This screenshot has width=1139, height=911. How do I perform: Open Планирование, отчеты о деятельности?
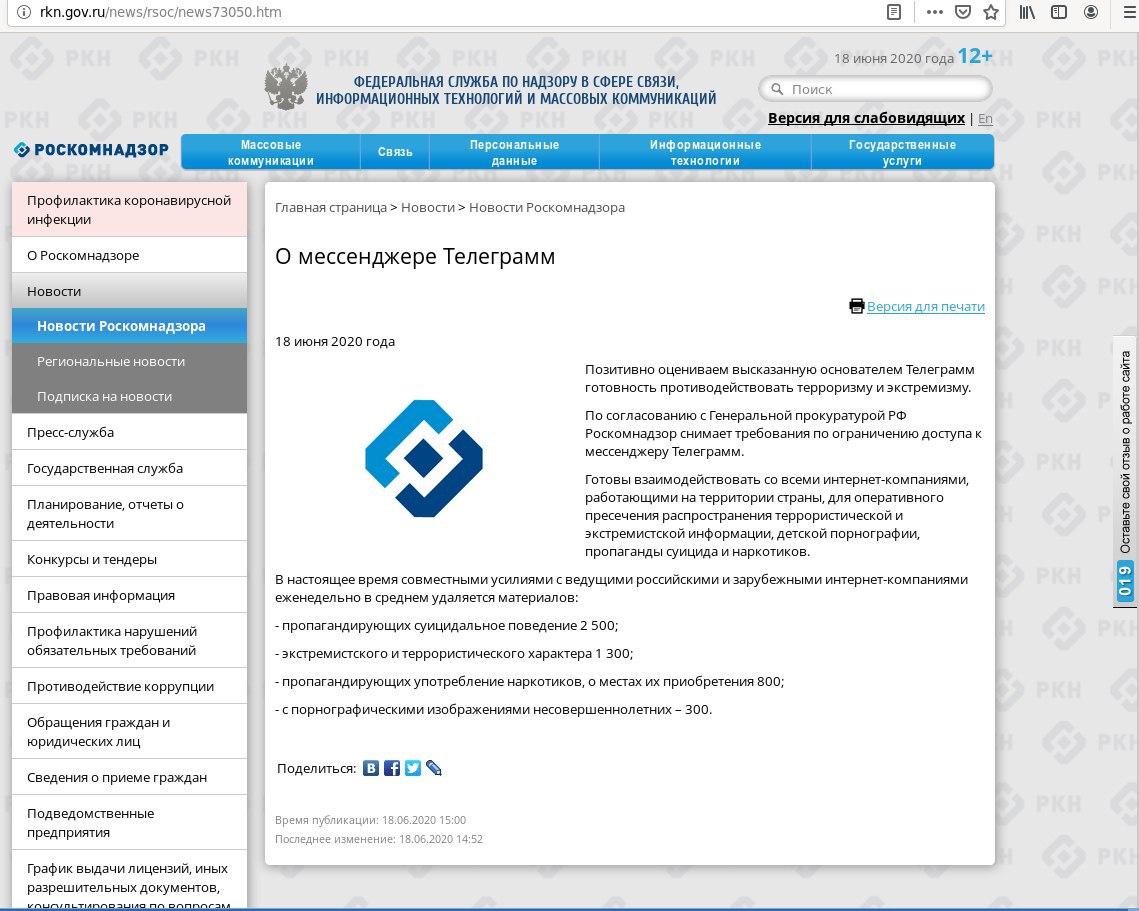point(129,514)
